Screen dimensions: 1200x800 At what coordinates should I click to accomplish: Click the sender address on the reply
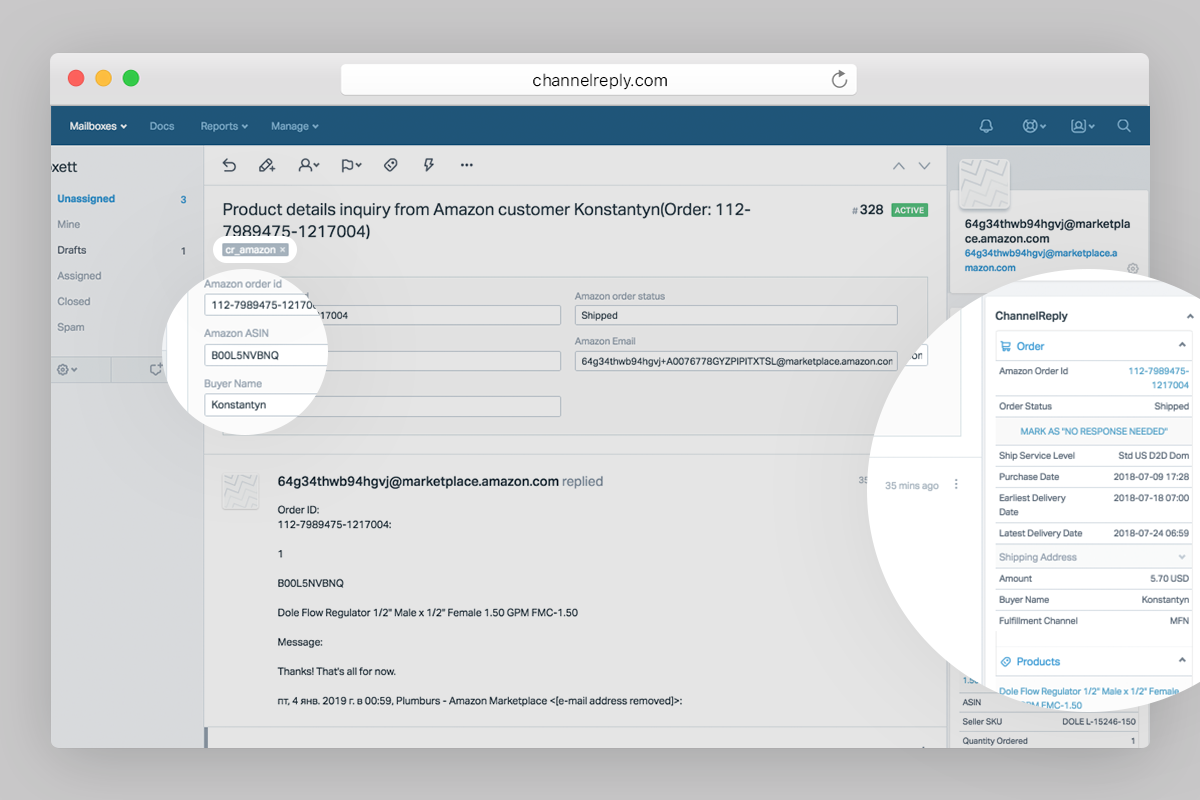coord(418,481)
